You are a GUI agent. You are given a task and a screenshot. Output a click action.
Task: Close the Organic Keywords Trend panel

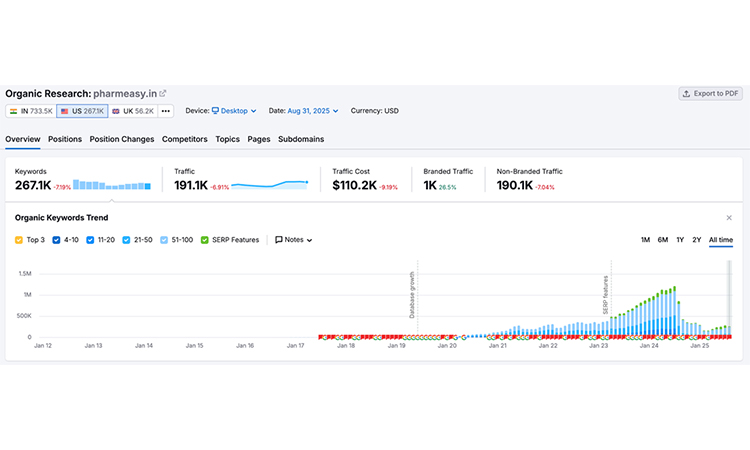click(x=729, y=218)
